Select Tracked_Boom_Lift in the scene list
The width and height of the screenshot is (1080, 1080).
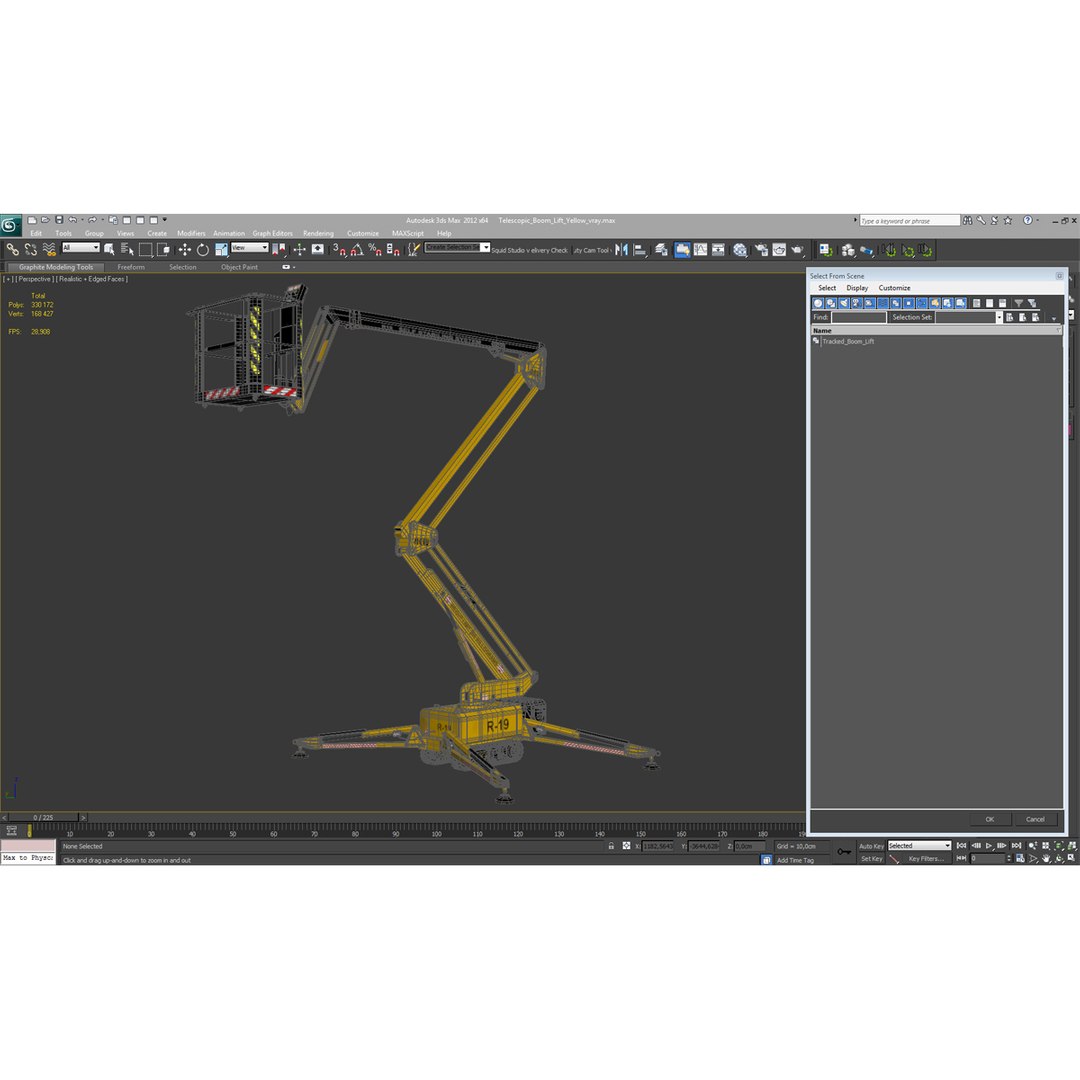848,341
